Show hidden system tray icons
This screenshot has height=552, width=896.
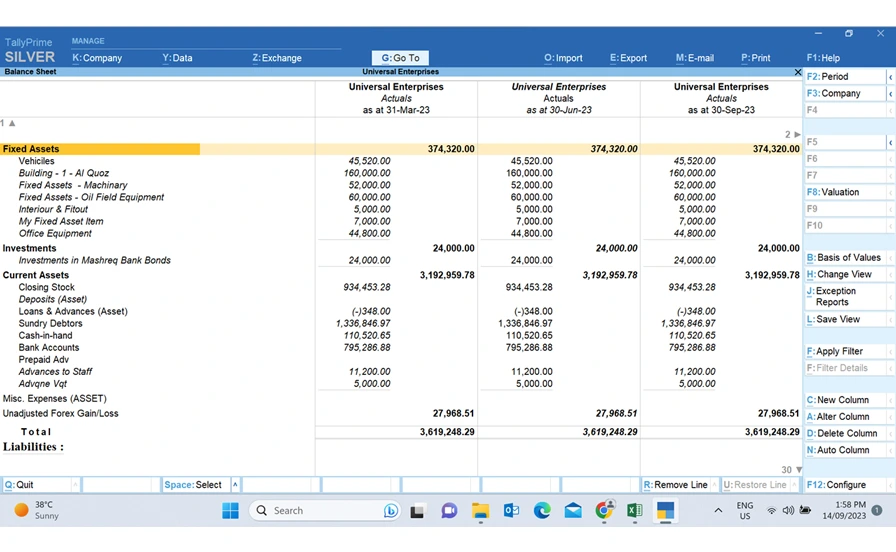pos(718,510)
